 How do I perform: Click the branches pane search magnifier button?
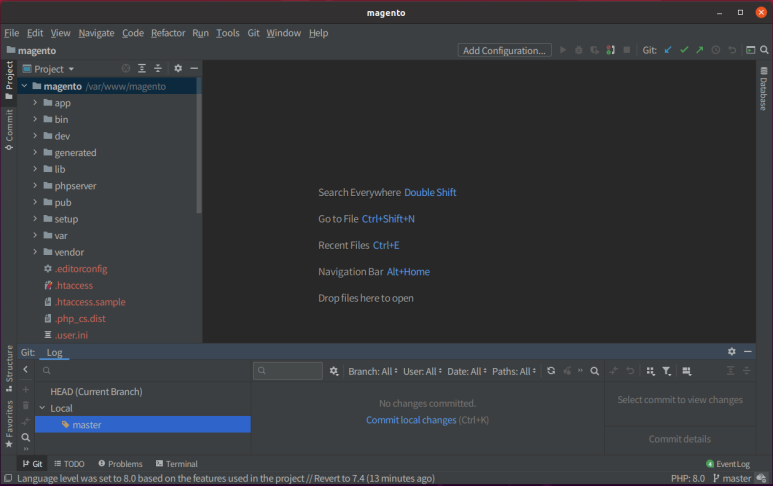coord(26,437)
